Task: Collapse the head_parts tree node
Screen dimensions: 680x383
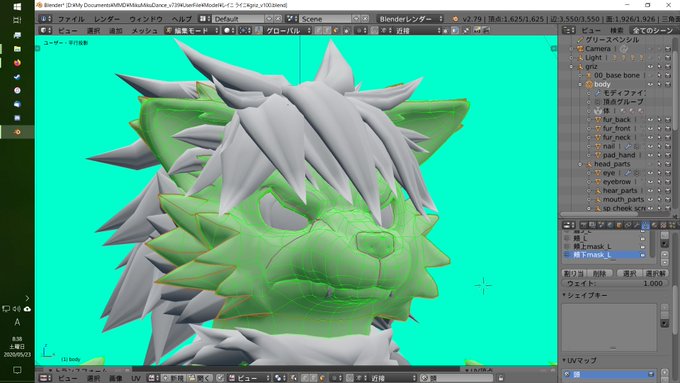Action: click(x=580, y=164)
